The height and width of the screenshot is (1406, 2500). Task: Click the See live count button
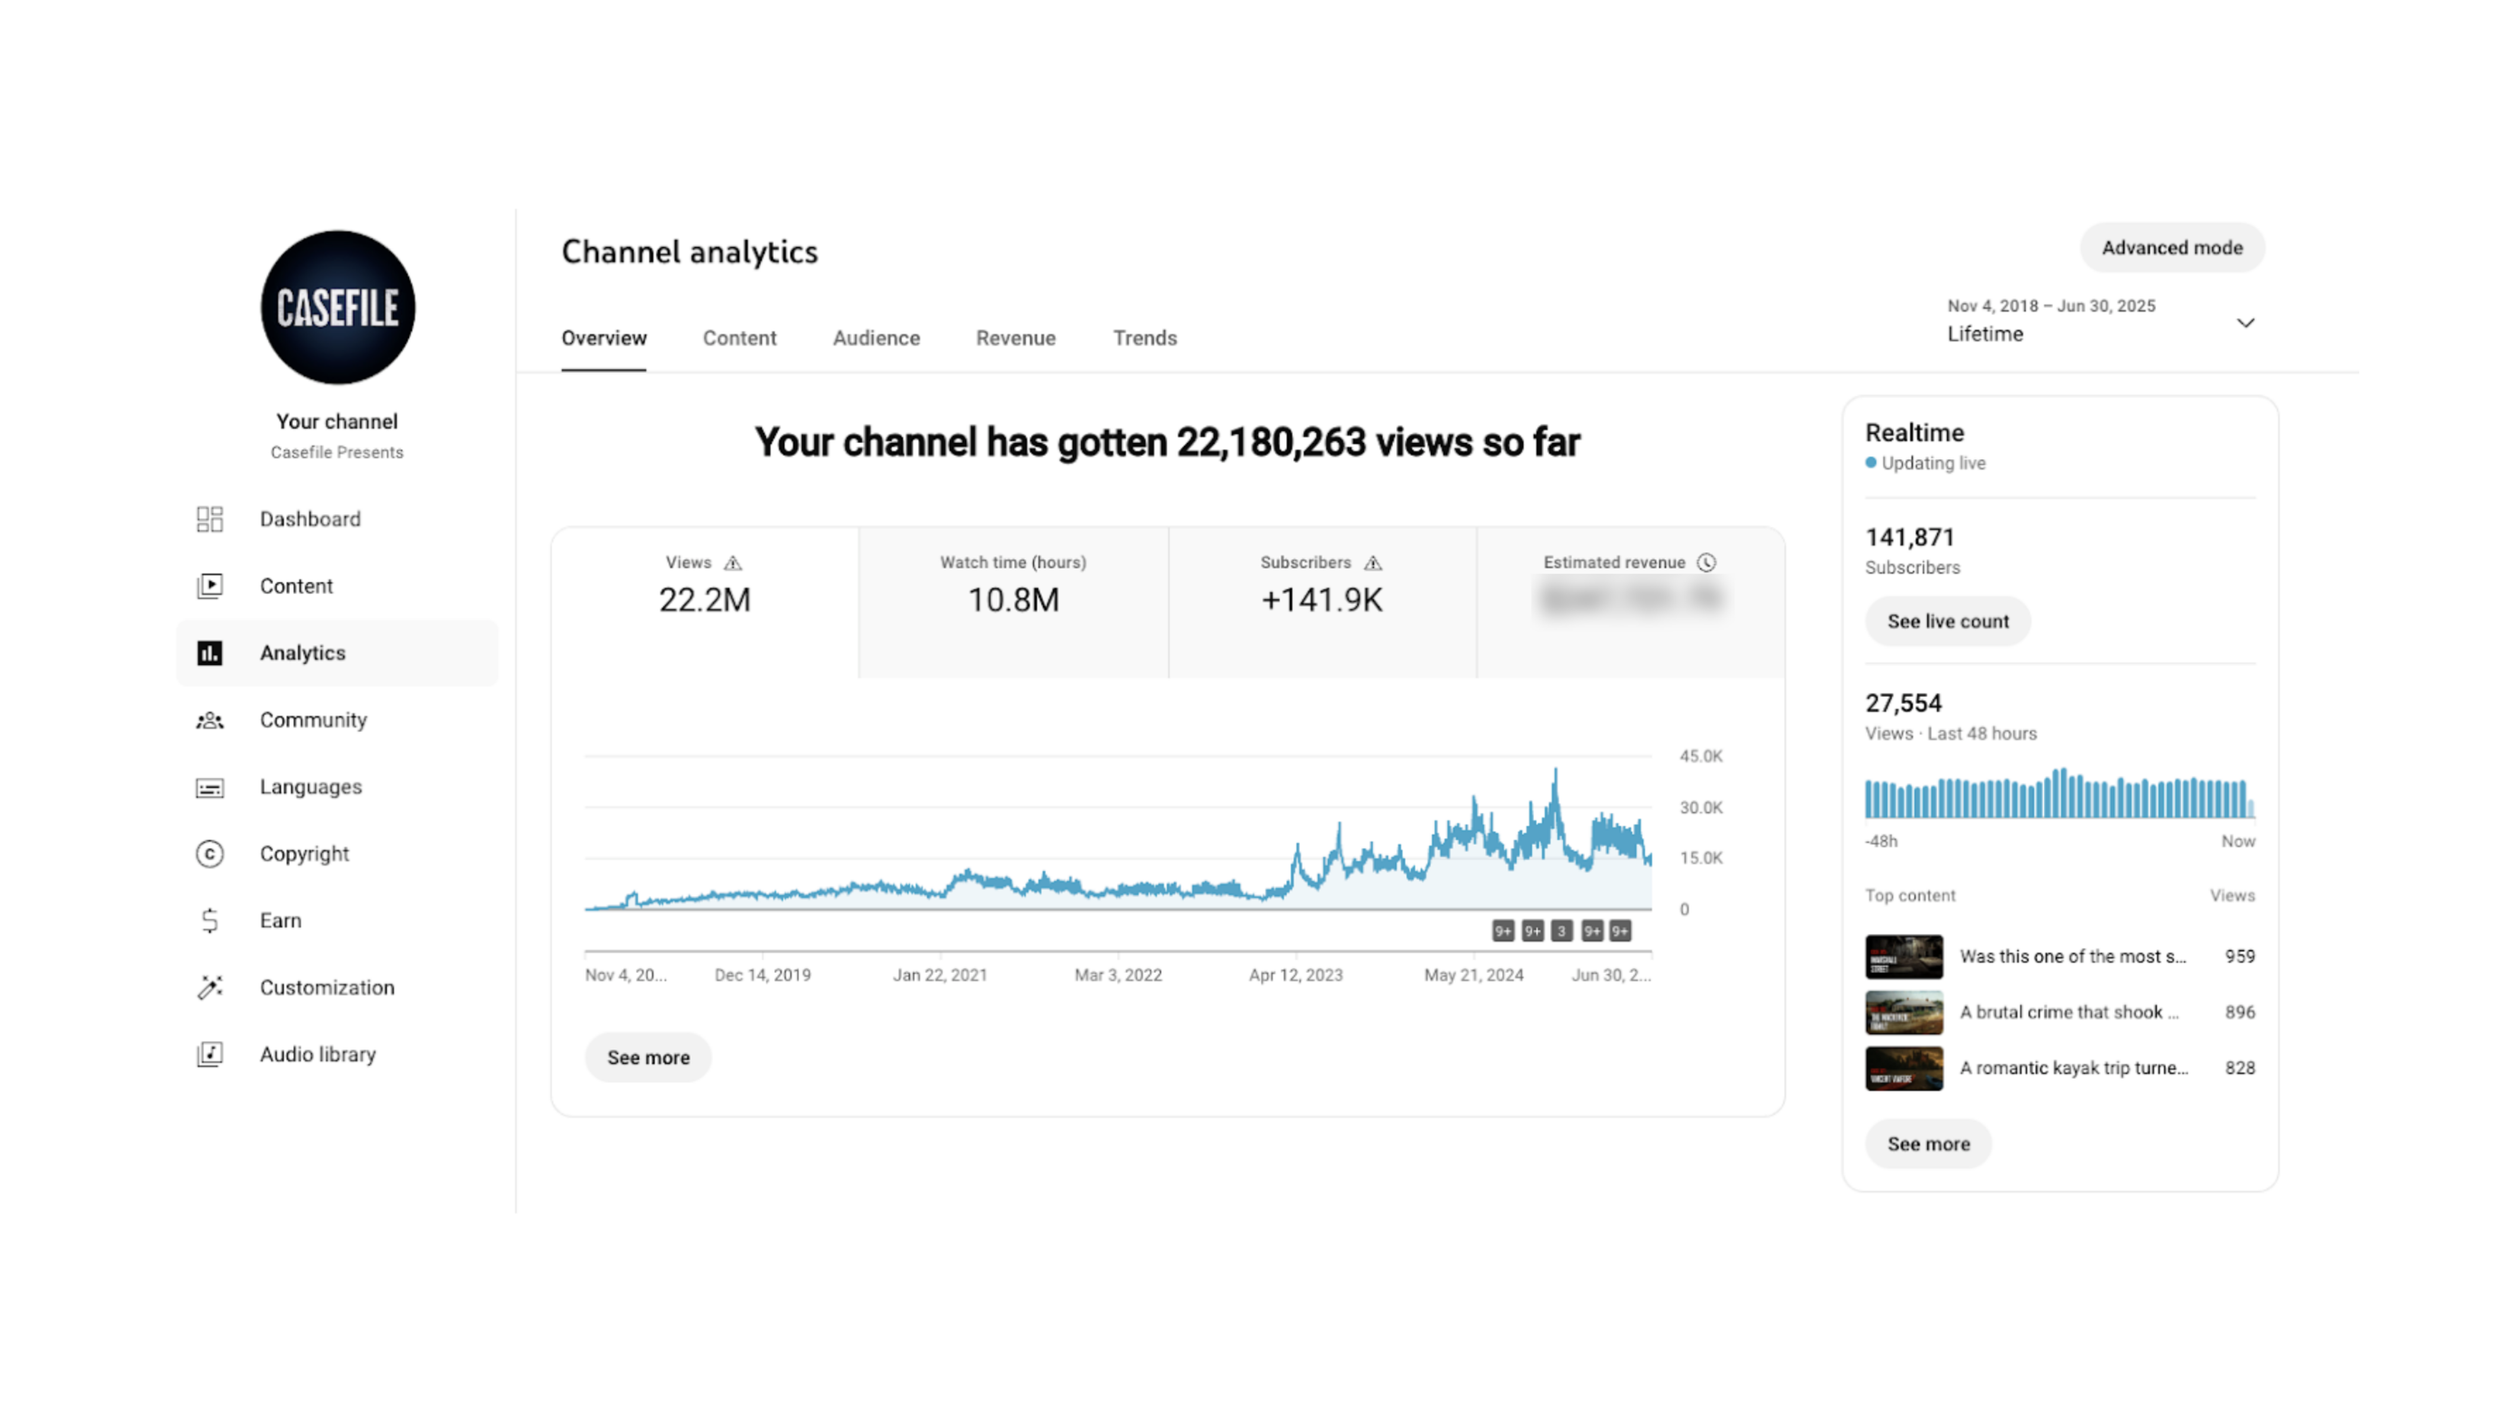1947,621
